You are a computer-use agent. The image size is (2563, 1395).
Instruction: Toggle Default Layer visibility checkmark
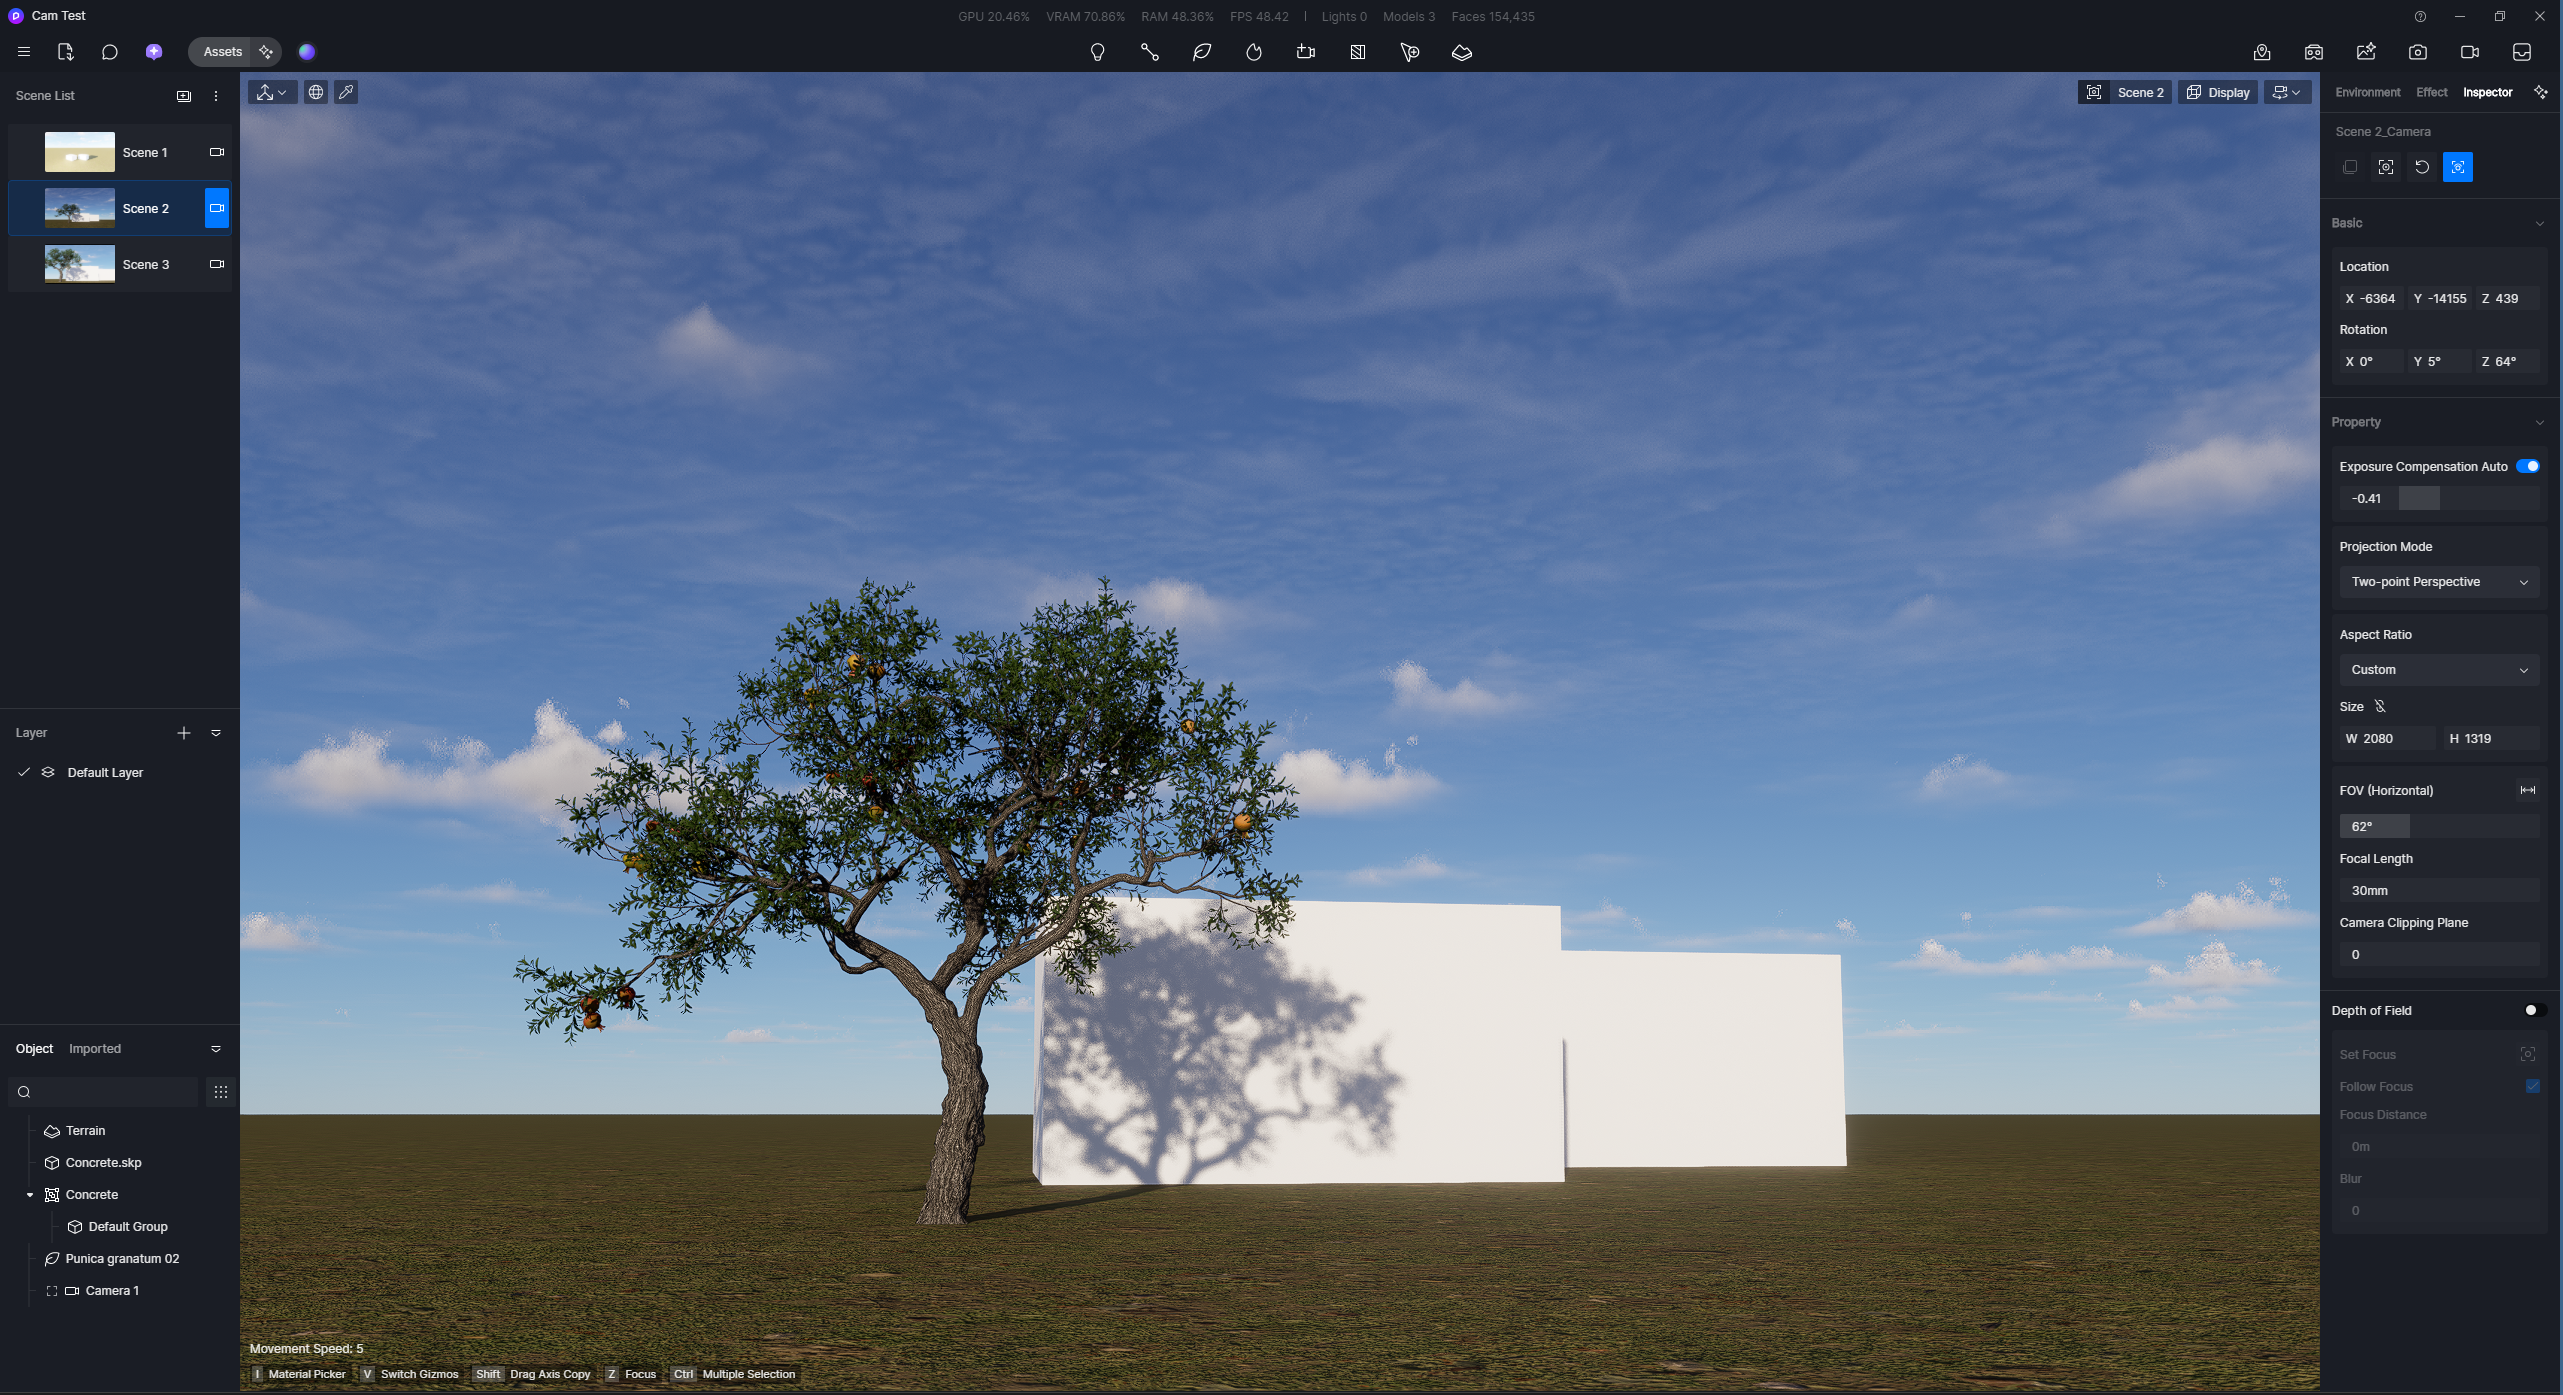click(24, 772)
